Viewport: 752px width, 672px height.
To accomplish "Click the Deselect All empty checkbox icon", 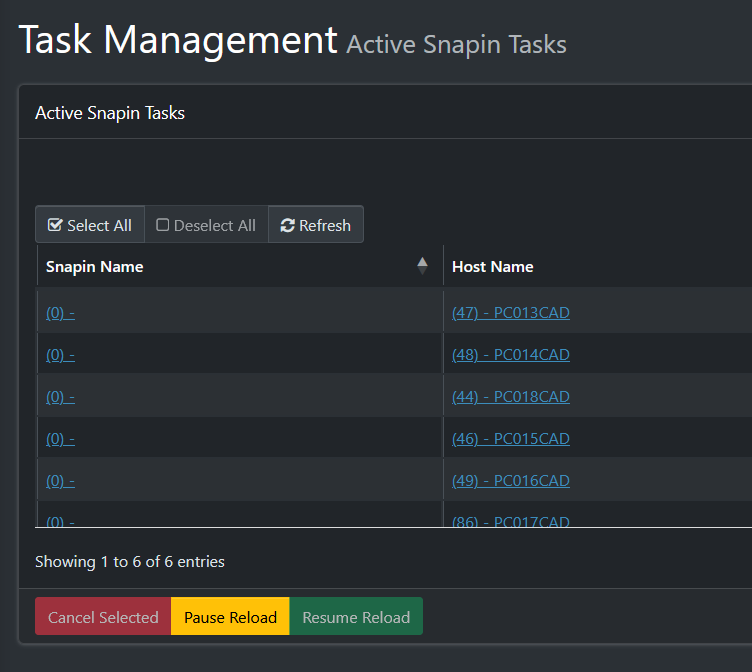I will (163, 225).
